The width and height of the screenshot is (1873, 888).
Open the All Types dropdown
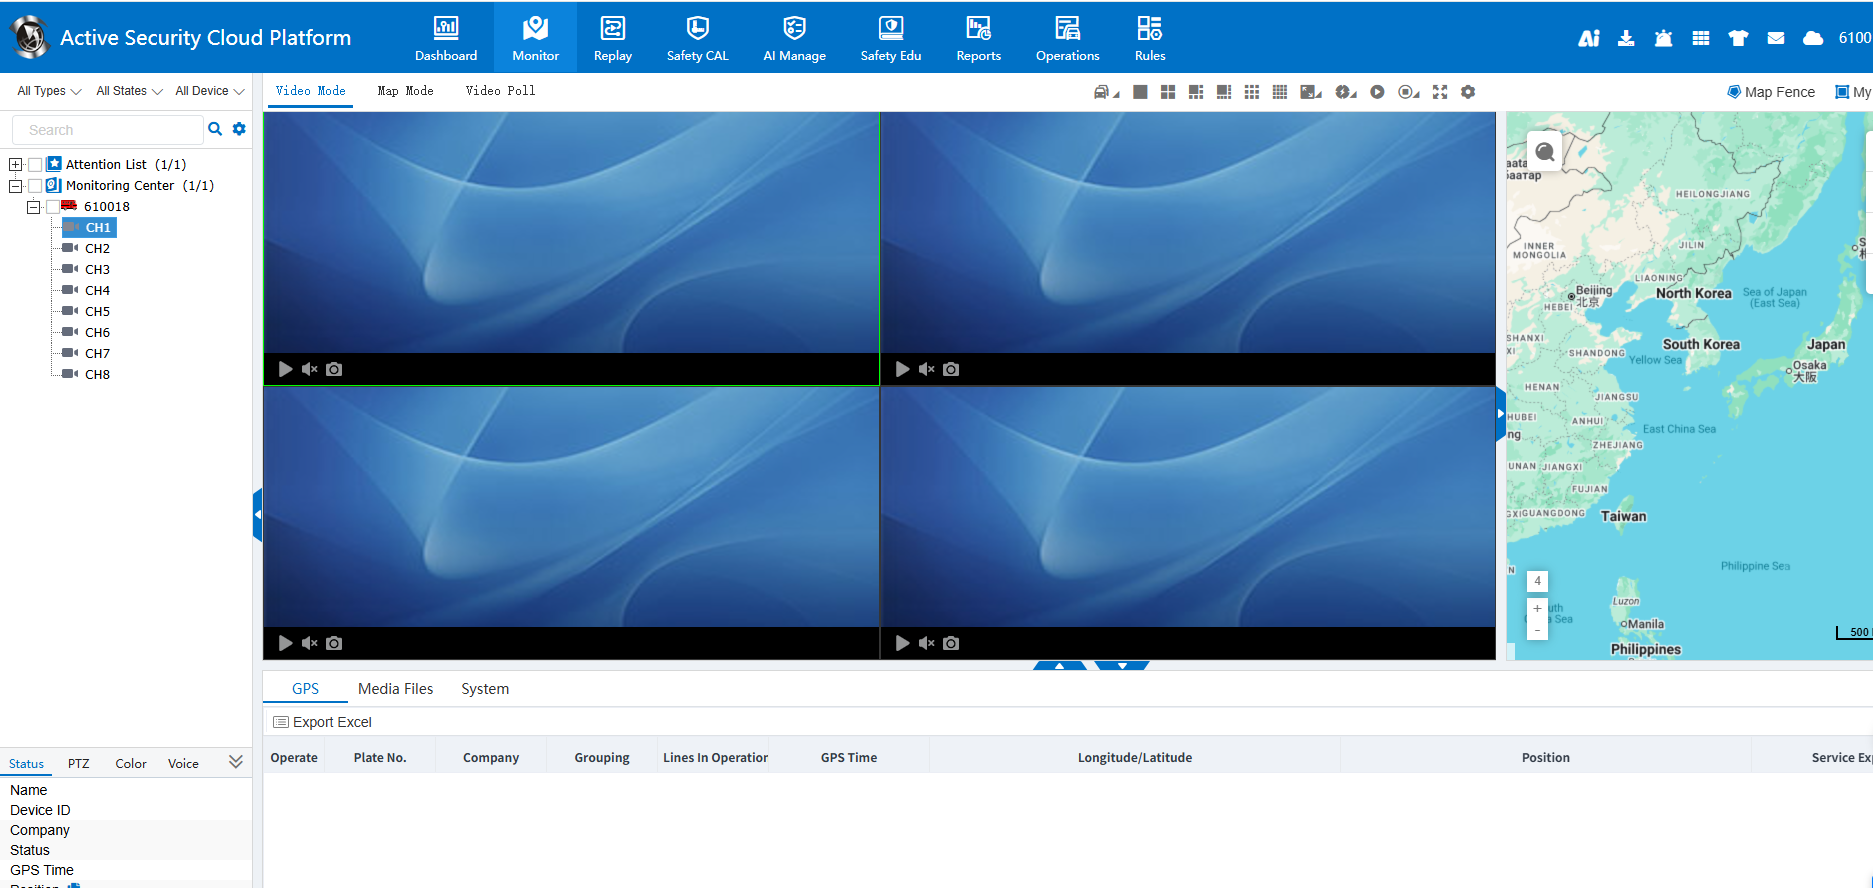pos(48,91)
